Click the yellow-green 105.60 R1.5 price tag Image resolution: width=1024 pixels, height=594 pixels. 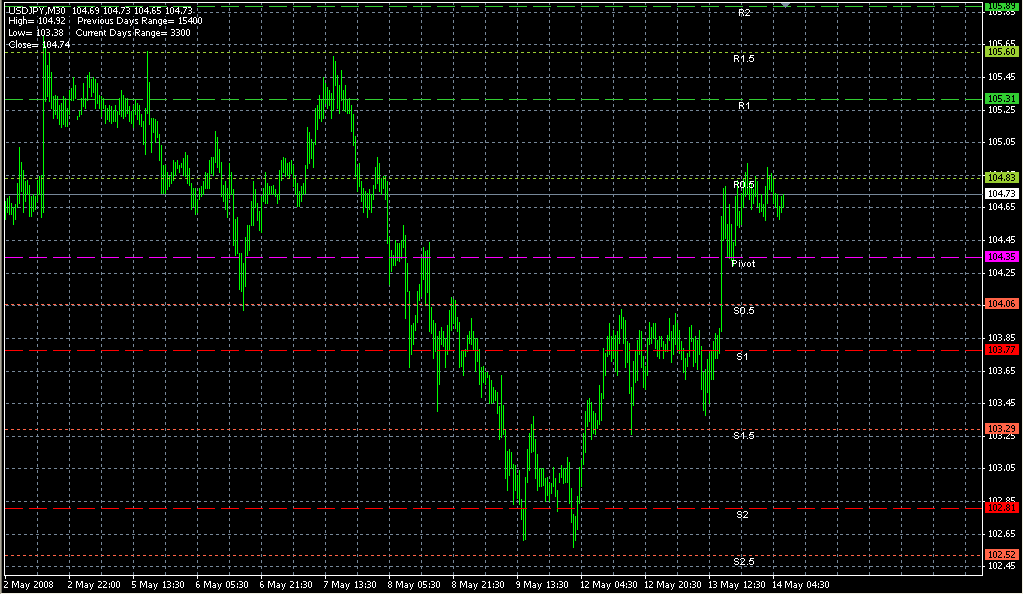click(1002, 51)
